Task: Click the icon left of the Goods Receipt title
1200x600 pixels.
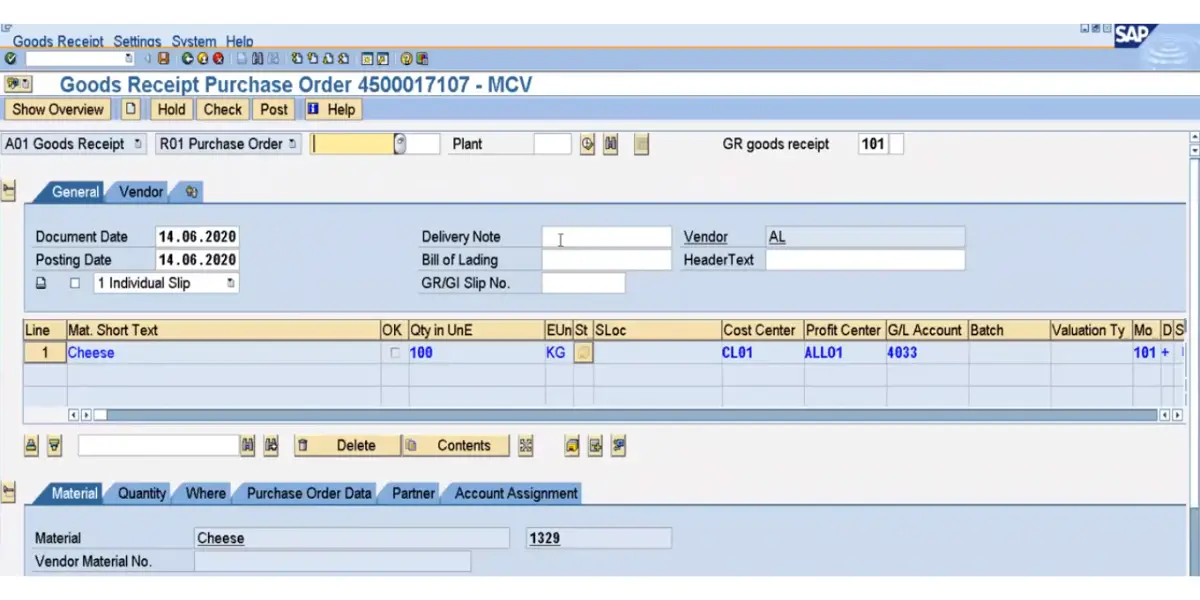Action: coord(18,84)
